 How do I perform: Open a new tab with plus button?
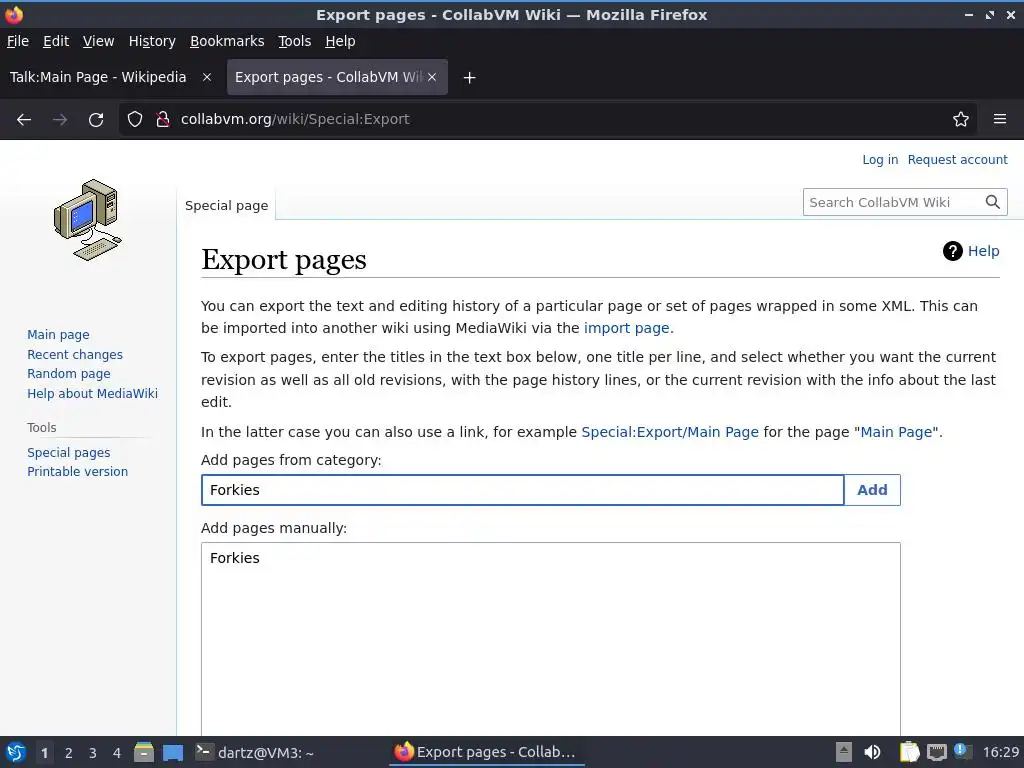[469, 78]
